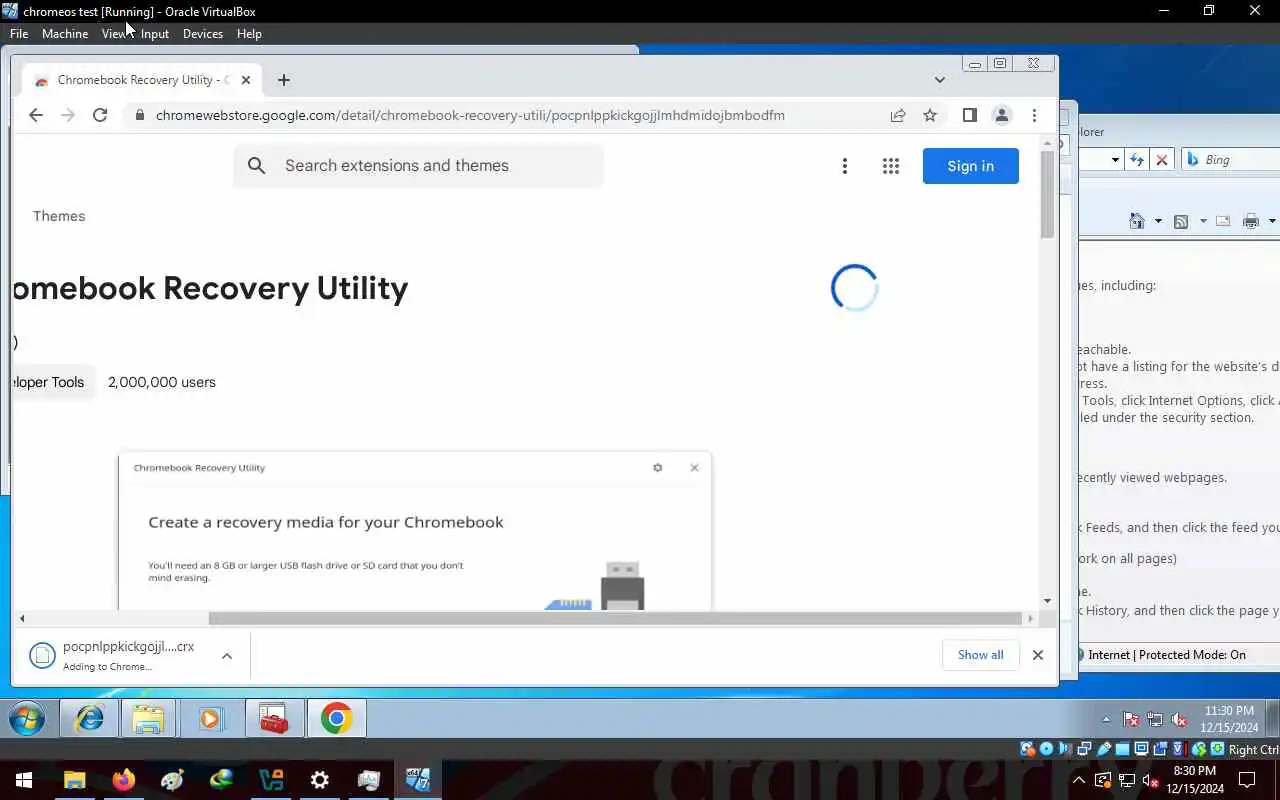Open Internet Explorer address bar dropdown
Image resolution: width=1280 pixels, height=800 pixels.
click(1115, 160)
